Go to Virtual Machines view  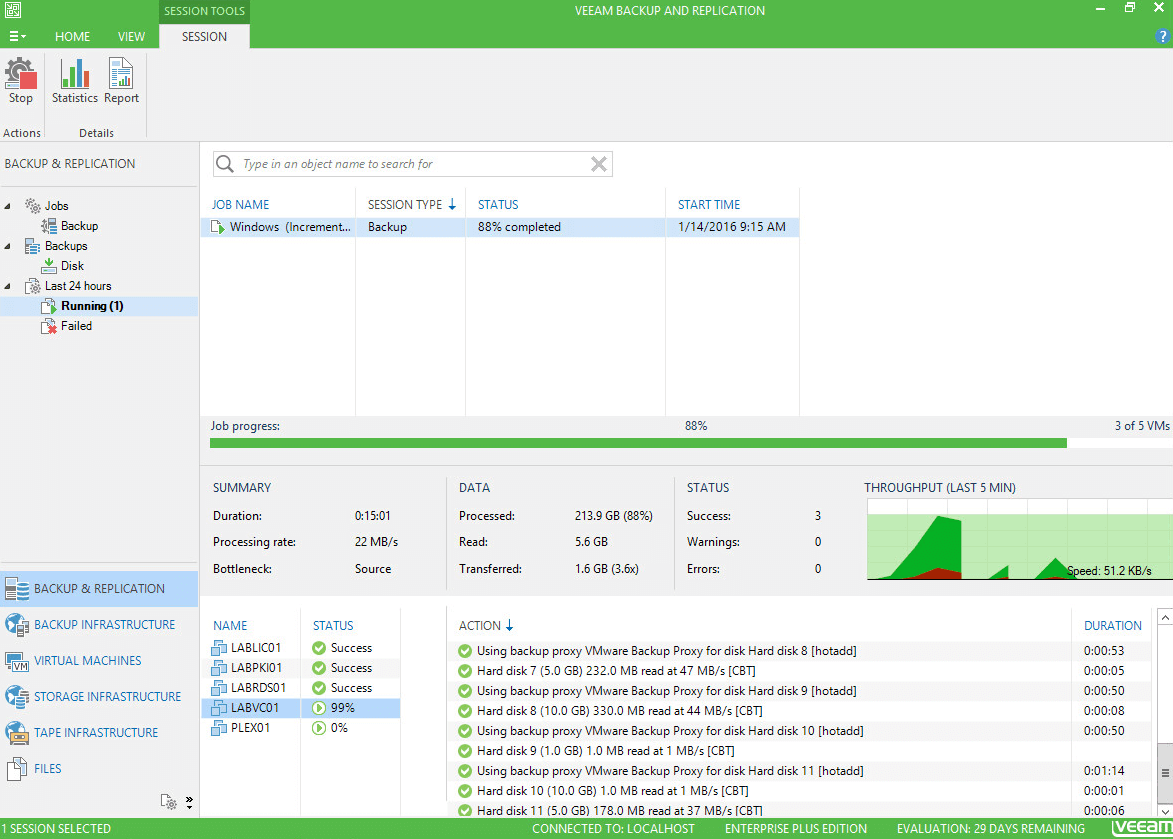(x=87, y=661)
